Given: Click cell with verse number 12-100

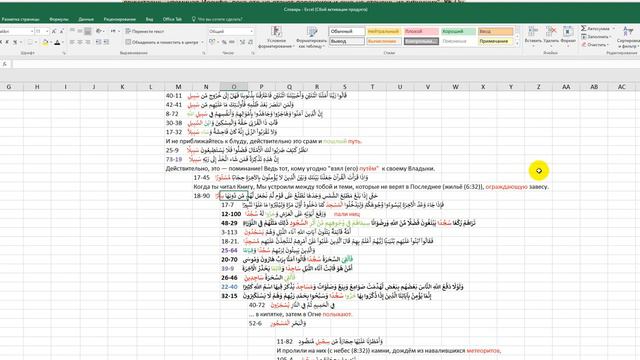Looking at the screenshot, I should pos(231,214).
